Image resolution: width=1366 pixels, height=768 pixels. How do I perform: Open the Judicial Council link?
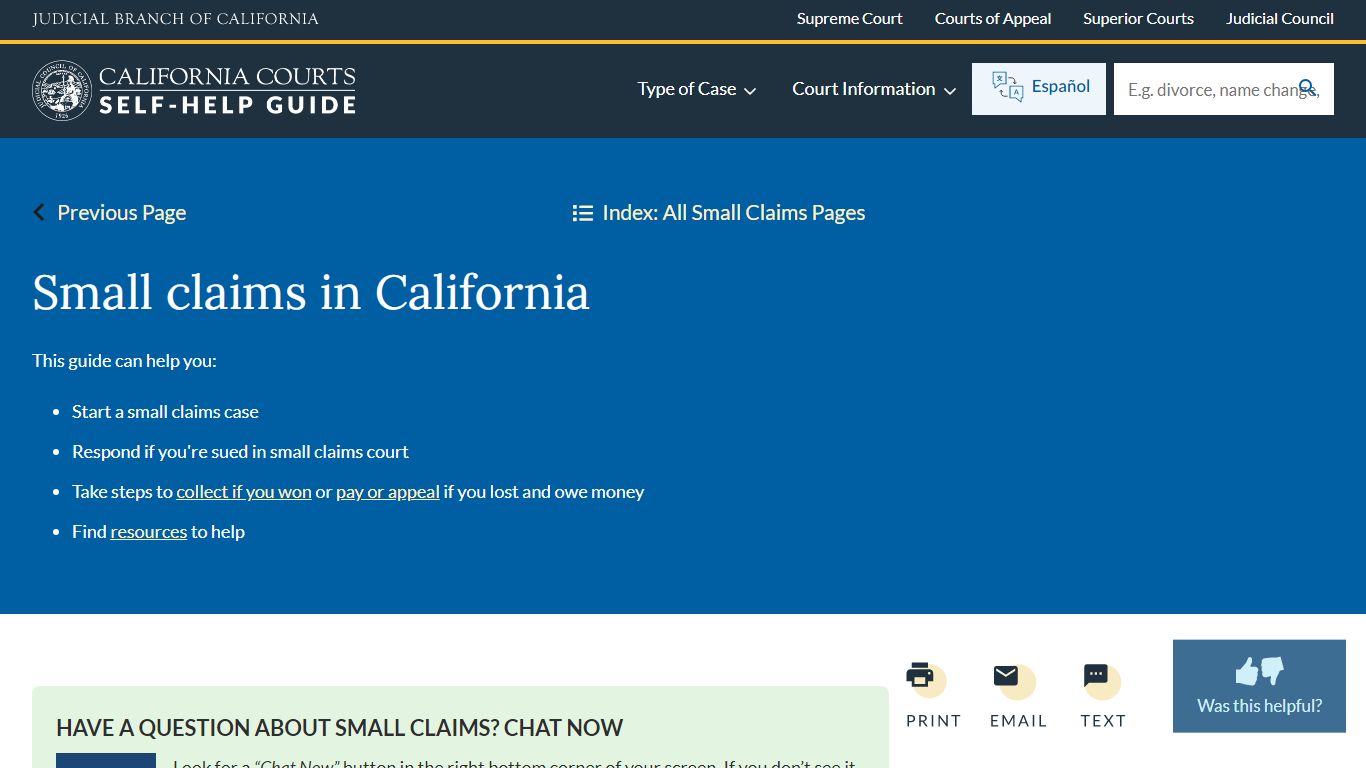[1280, 18]
